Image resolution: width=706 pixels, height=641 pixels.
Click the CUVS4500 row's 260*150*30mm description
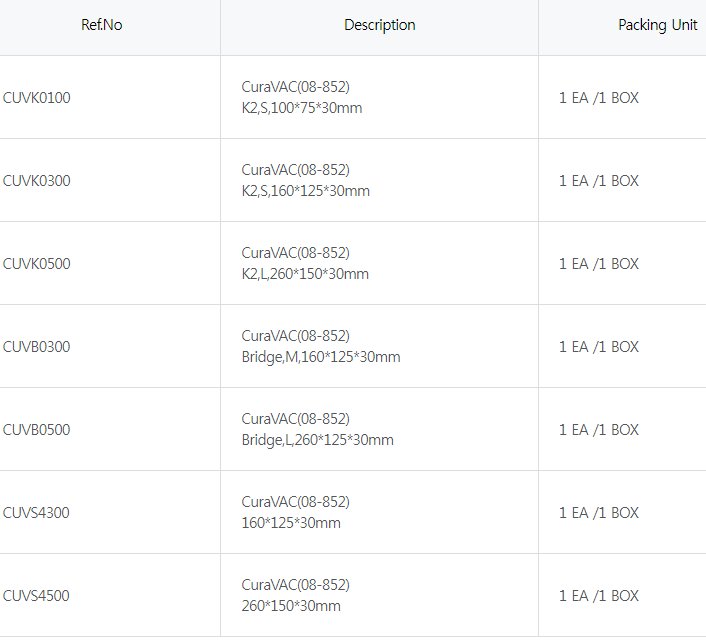[291, 606]
